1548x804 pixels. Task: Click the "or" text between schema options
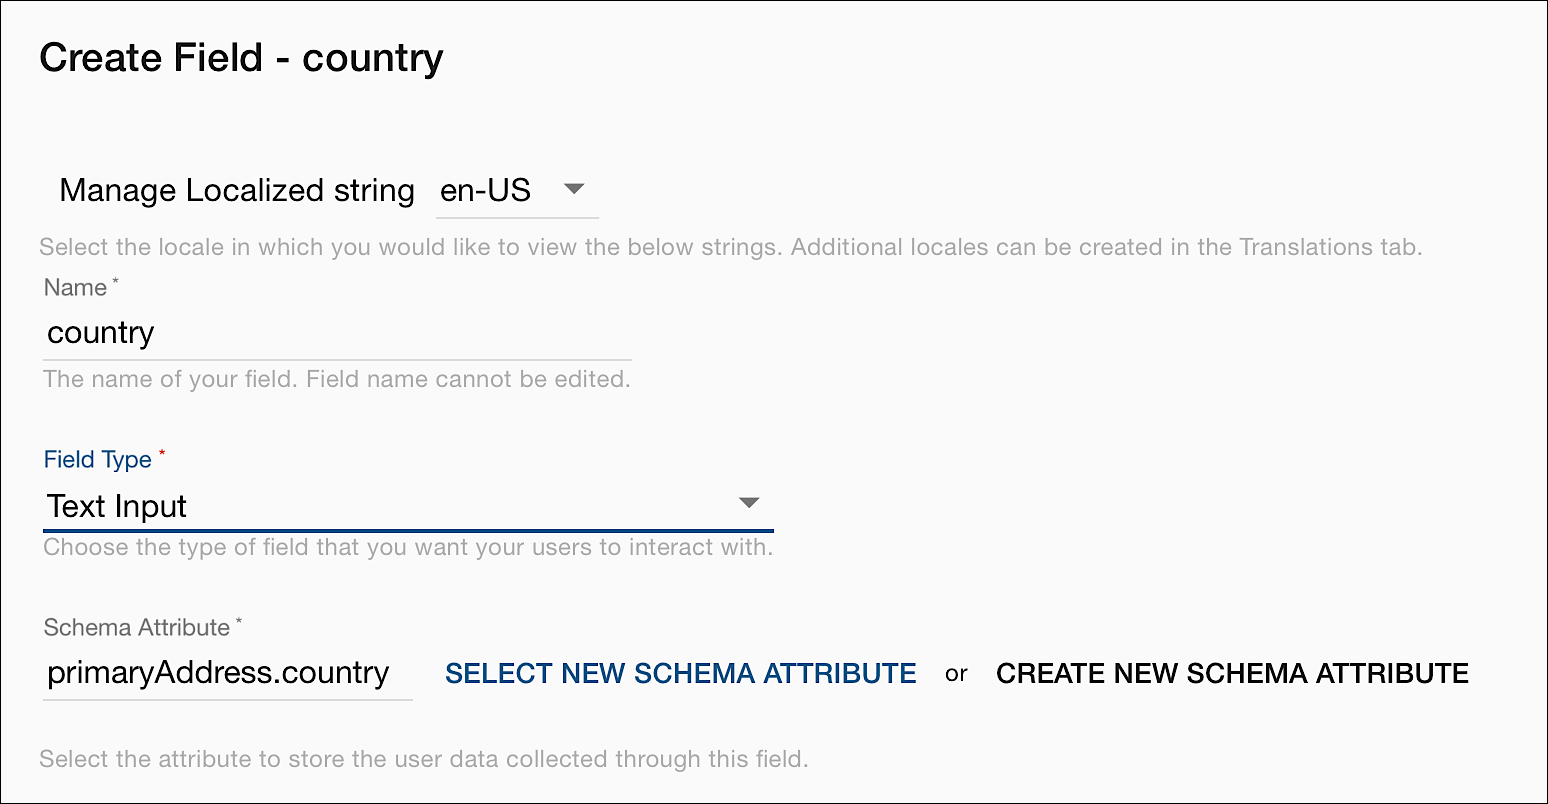pos(956,674)
